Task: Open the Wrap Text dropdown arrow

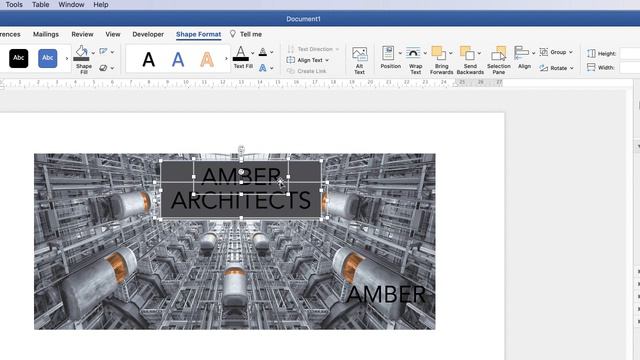Action: click(x=425, y=53)
